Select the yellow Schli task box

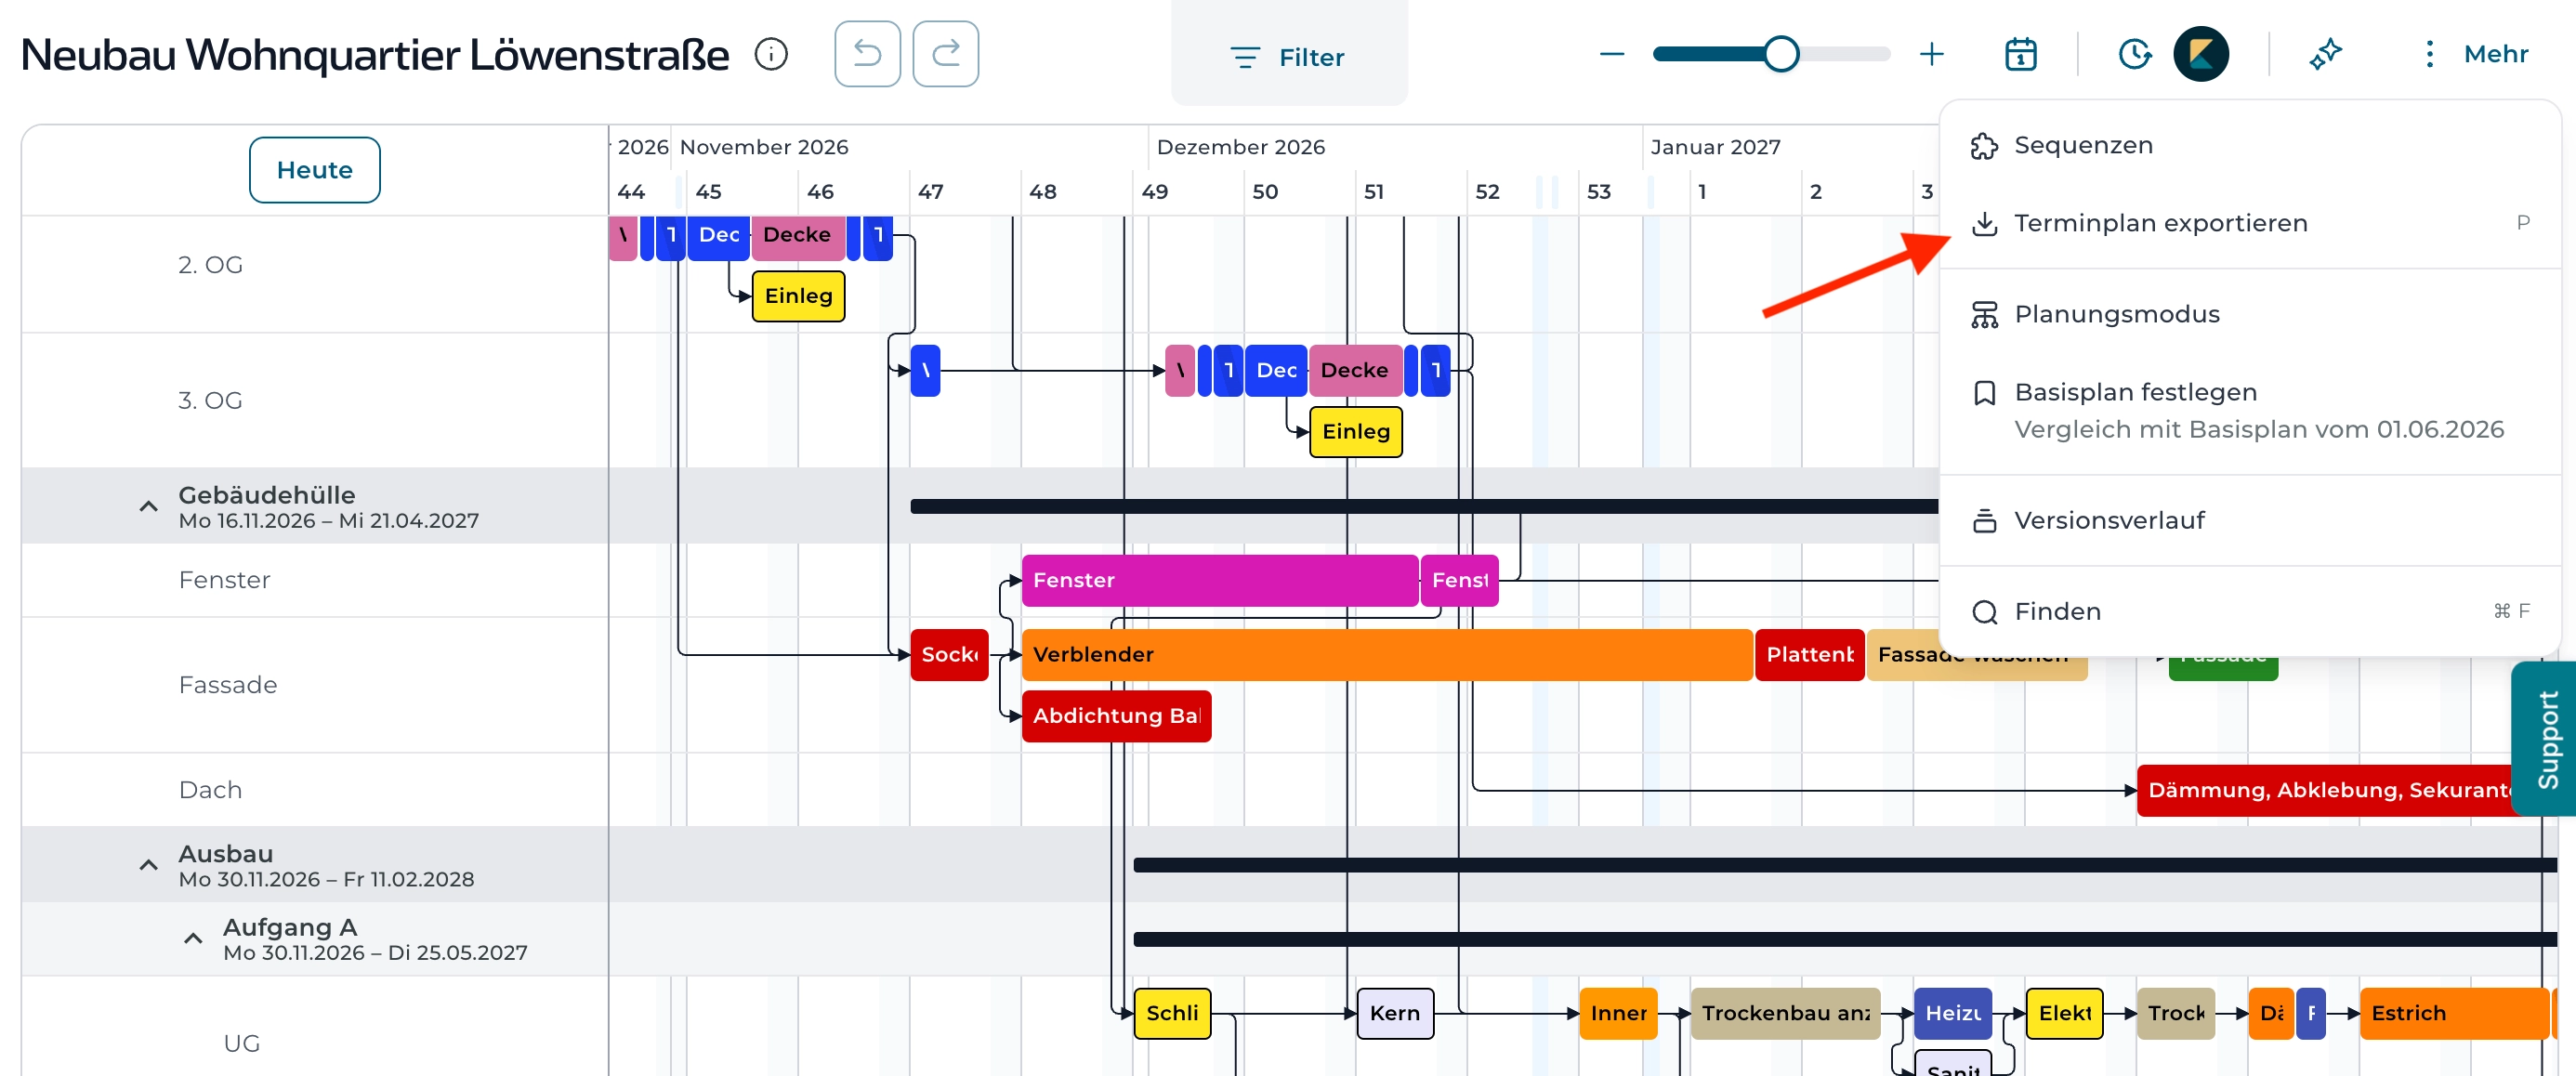coord(1172,1014)
